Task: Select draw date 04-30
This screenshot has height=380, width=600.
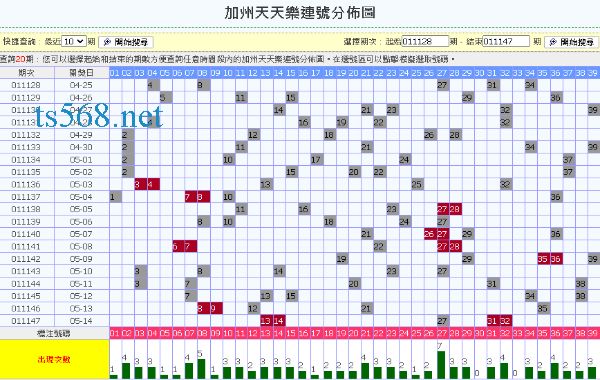Action: 81,147
